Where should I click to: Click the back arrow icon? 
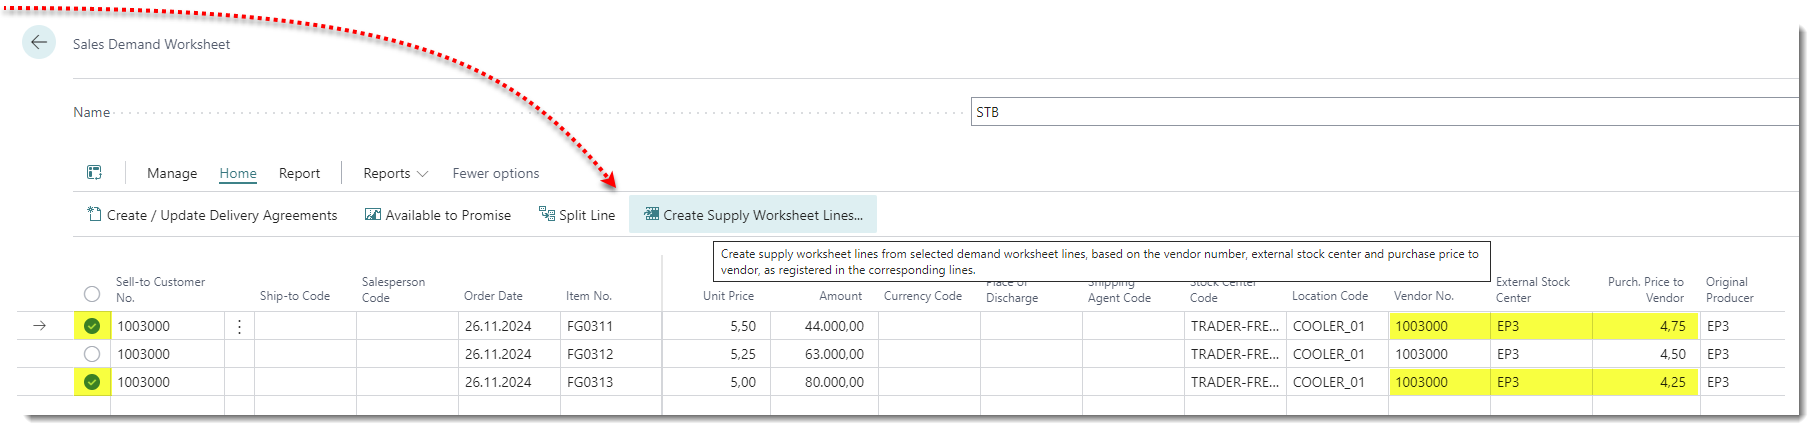click(39, 42)
